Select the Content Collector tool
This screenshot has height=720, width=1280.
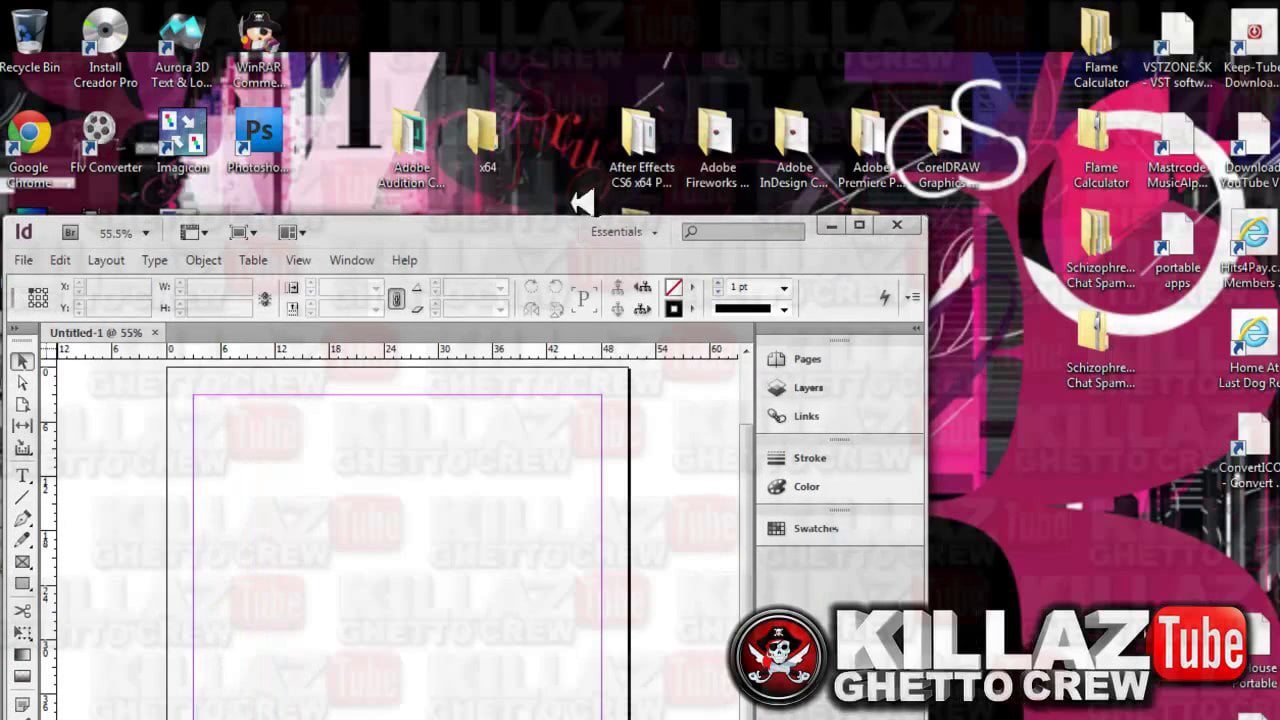tap(22, 448)
